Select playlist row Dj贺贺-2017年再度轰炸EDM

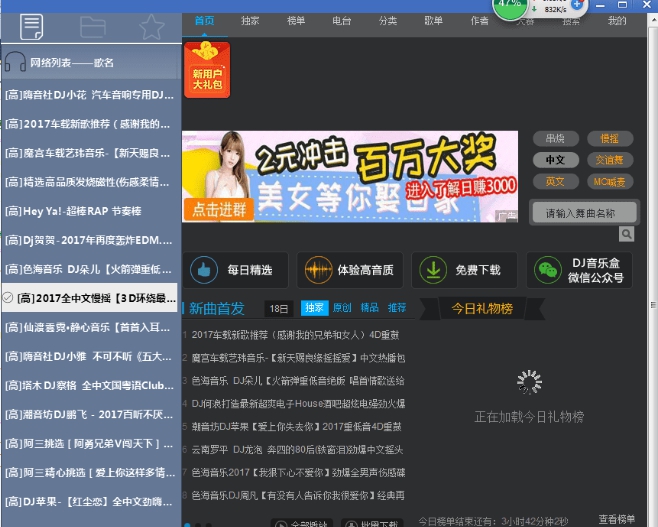pos(91,240)
